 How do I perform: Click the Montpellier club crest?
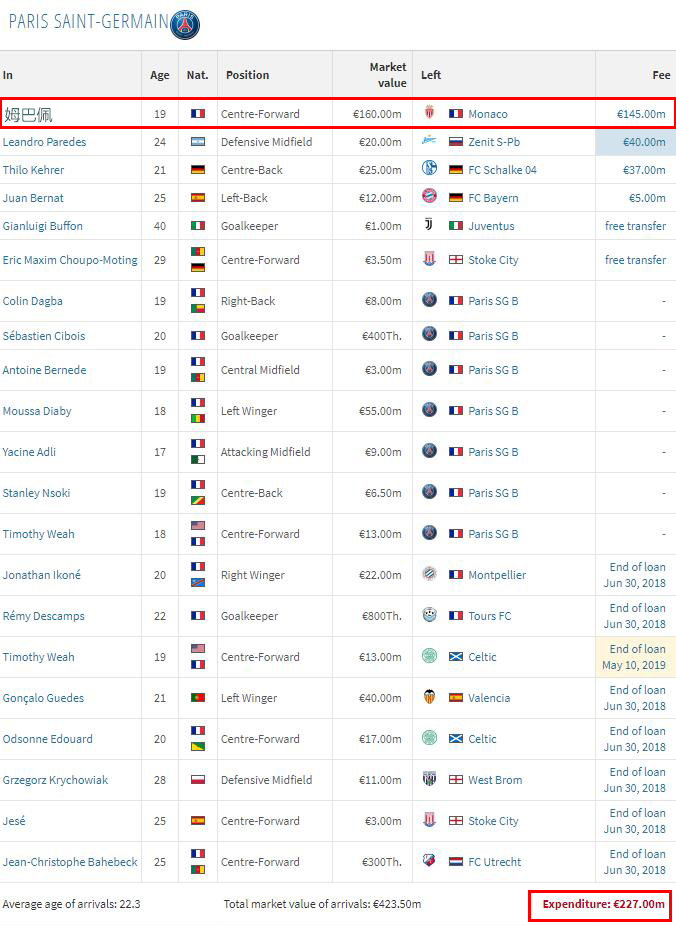430,575
